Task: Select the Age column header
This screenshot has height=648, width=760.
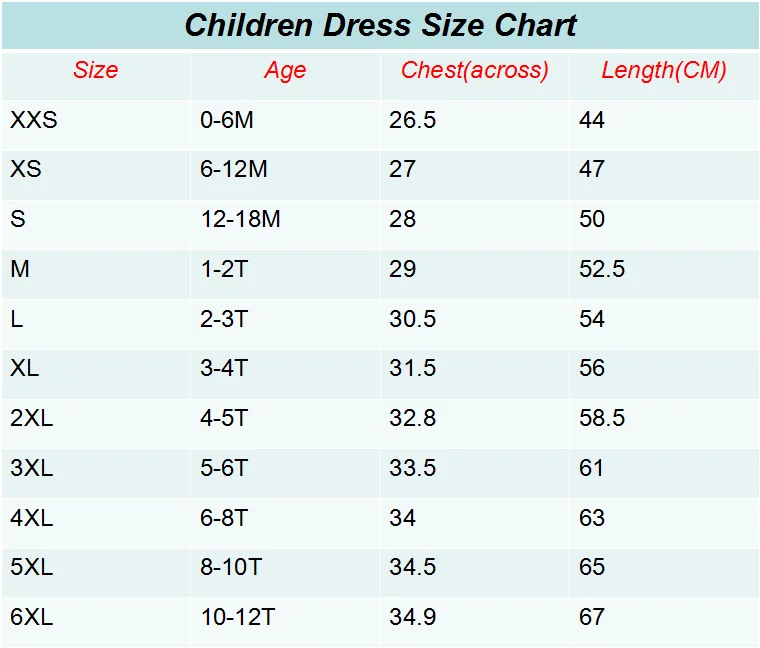Action: [x=285, y=71]
